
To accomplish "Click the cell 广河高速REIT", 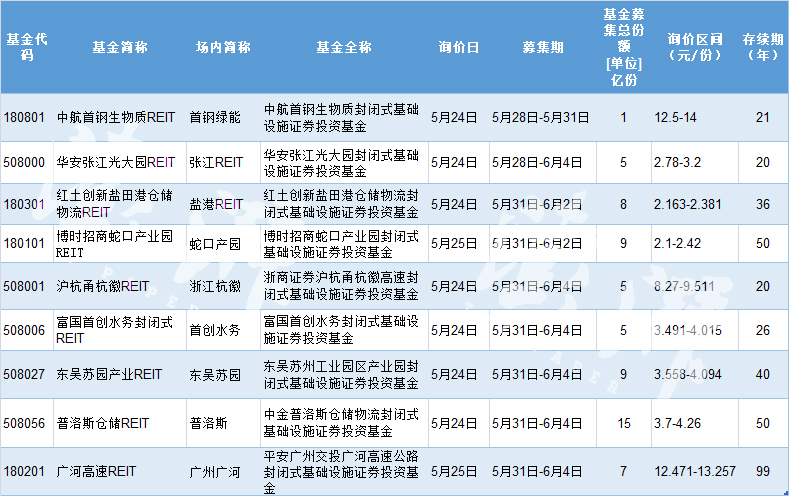I will pyautogui.click(x=96, y=471).
